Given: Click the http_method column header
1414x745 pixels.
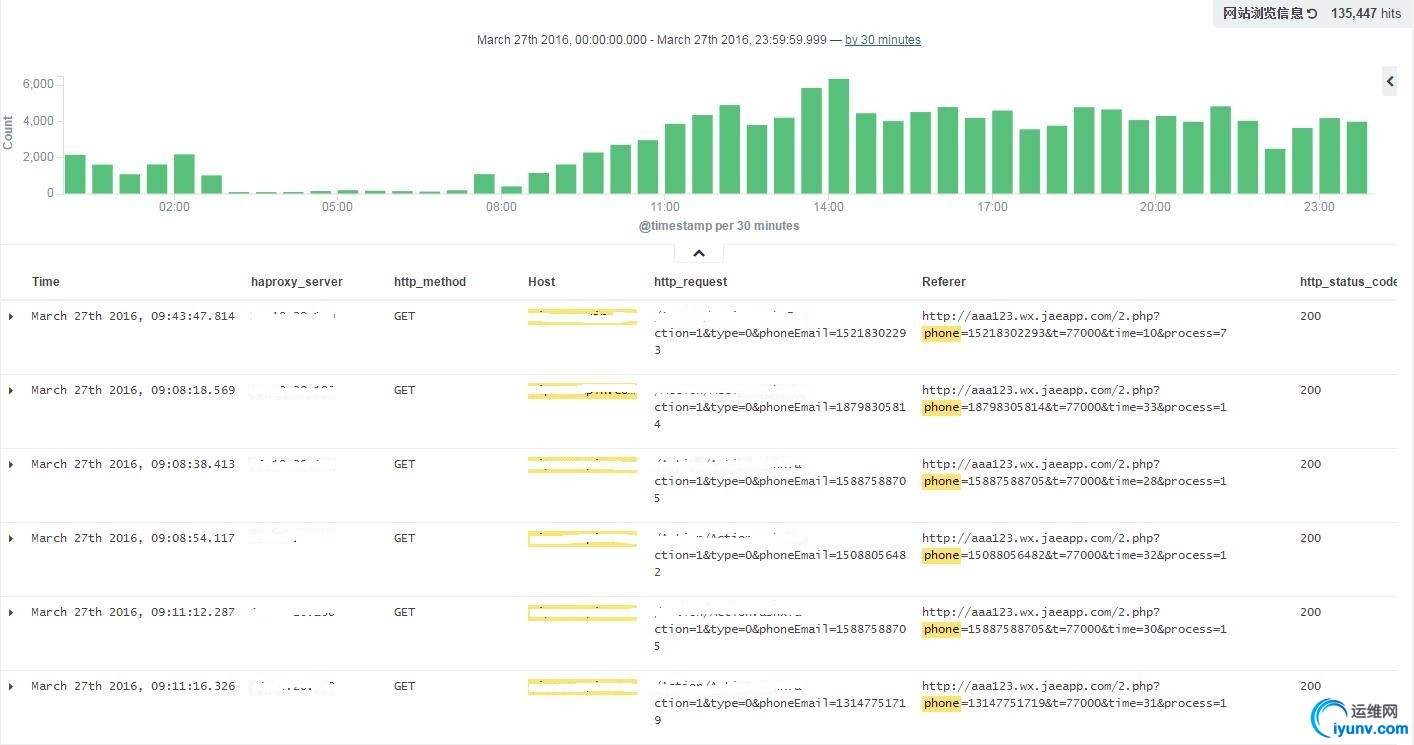Looking at the screenshot, I should 430,282.
